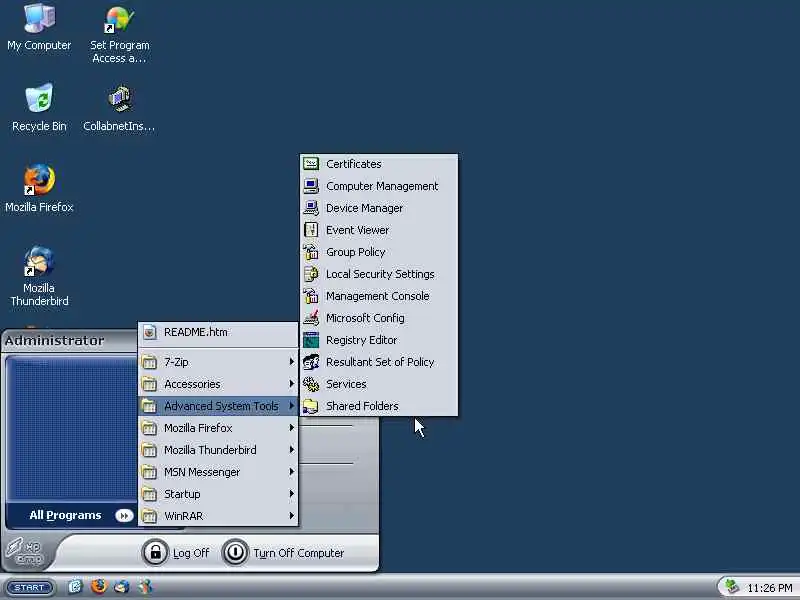Viewport: 800px width, 600px height.
Task: Open the My Computer desktop icon
Action: point(39,27)
